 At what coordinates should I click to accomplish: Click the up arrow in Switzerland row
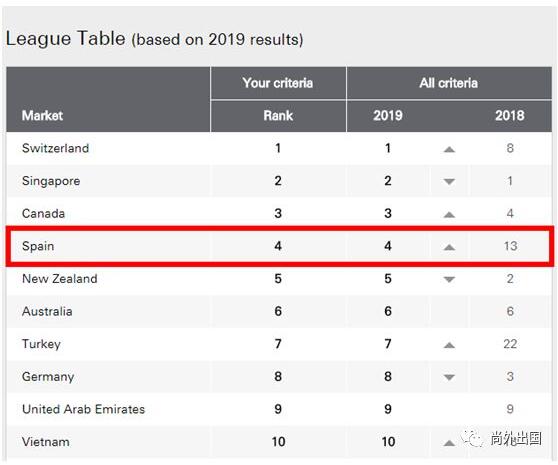pyautogui.click(x=449, y=149)
